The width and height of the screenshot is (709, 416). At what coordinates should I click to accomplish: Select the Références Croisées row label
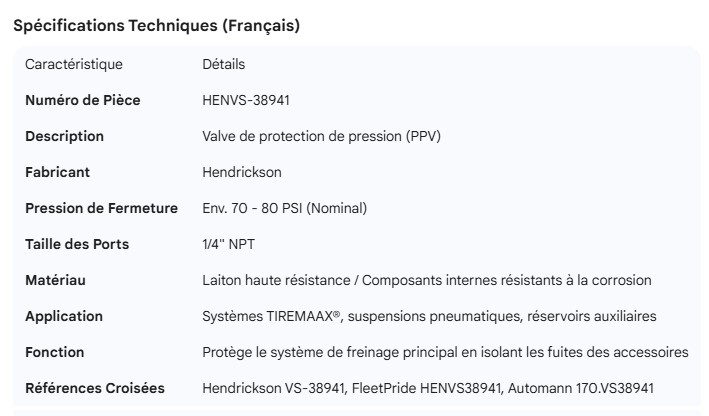pos(95,388)
